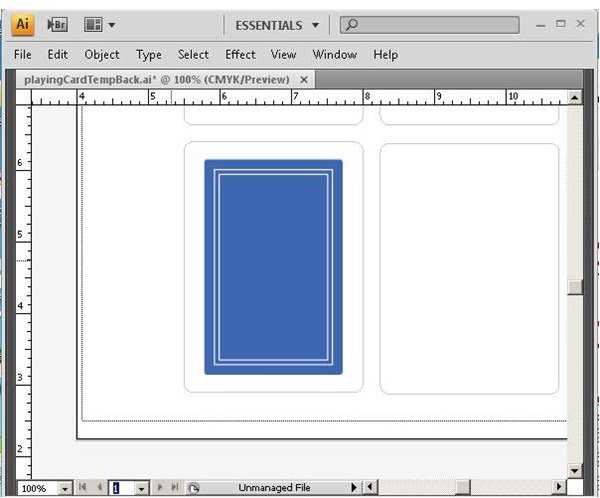Viewport: 600px width, 498px height.
Task: Open the Window menu
Action: coord(334,55)
